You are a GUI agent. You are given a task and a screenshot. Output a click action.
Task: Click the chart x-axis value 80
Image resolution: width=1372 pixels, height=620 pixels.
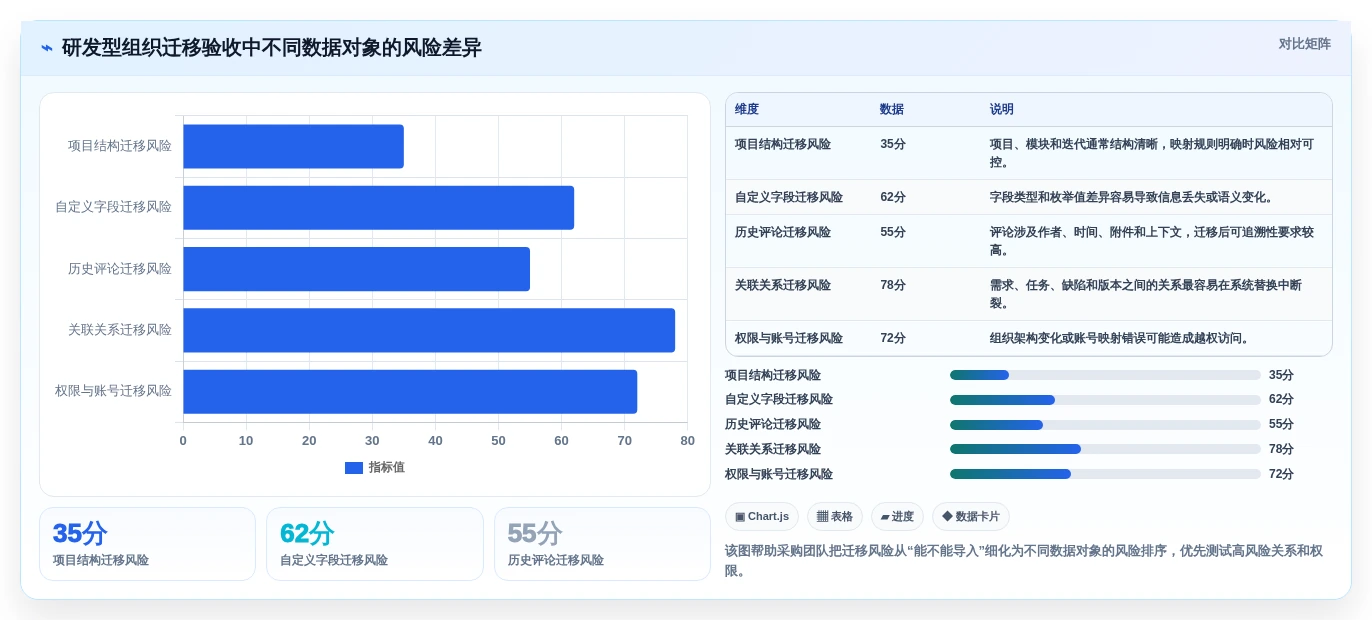click(x=687, y=441)
